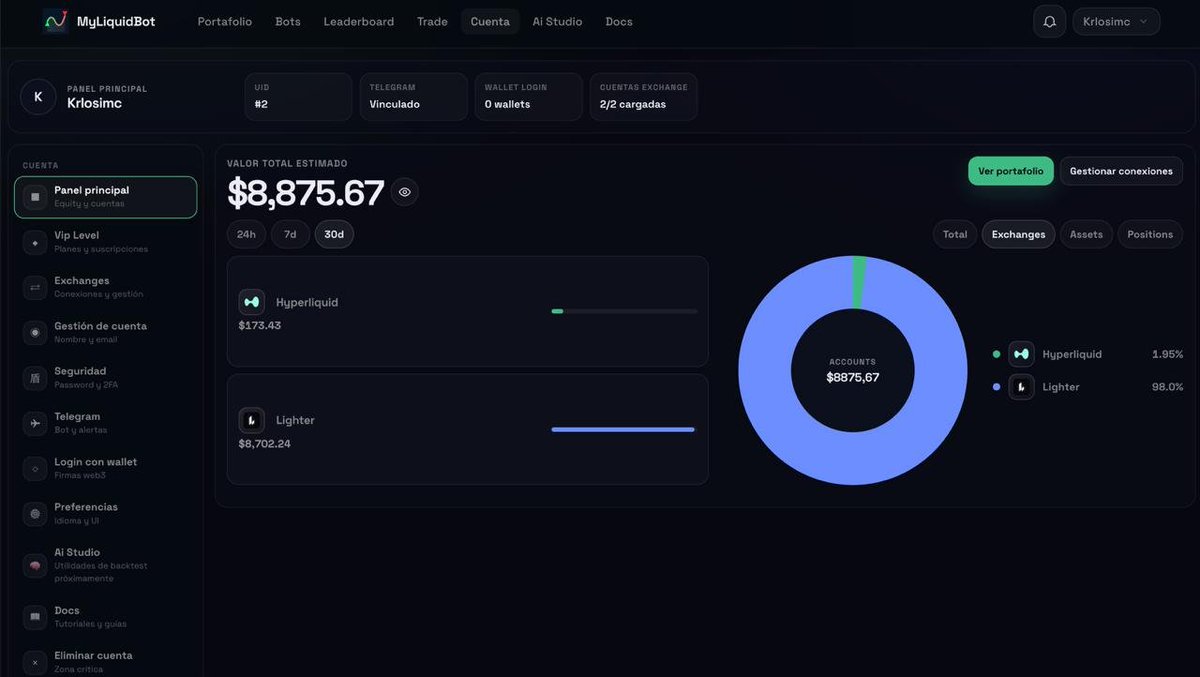Navigate to Trade
Viewport: 1200px width, 677px height.
coord(432,21)
